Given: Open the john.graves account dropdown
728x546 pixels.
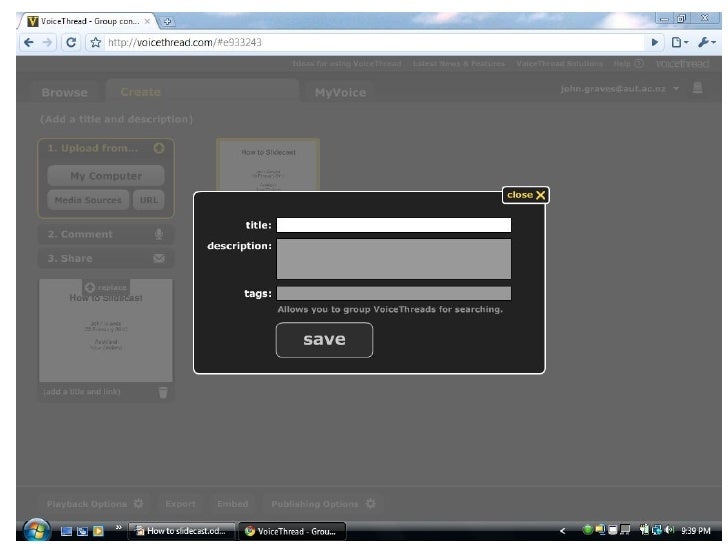Looking at the screenshot, I should tap(619, 89).
